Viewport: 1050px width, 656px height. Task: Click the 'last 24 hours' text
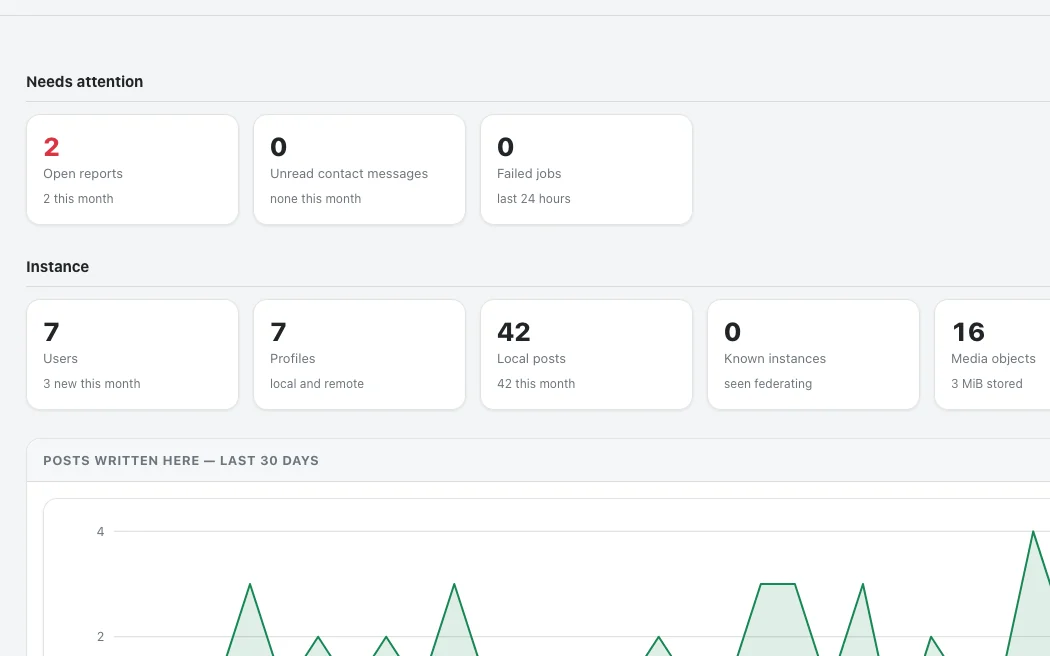(534, 199)
